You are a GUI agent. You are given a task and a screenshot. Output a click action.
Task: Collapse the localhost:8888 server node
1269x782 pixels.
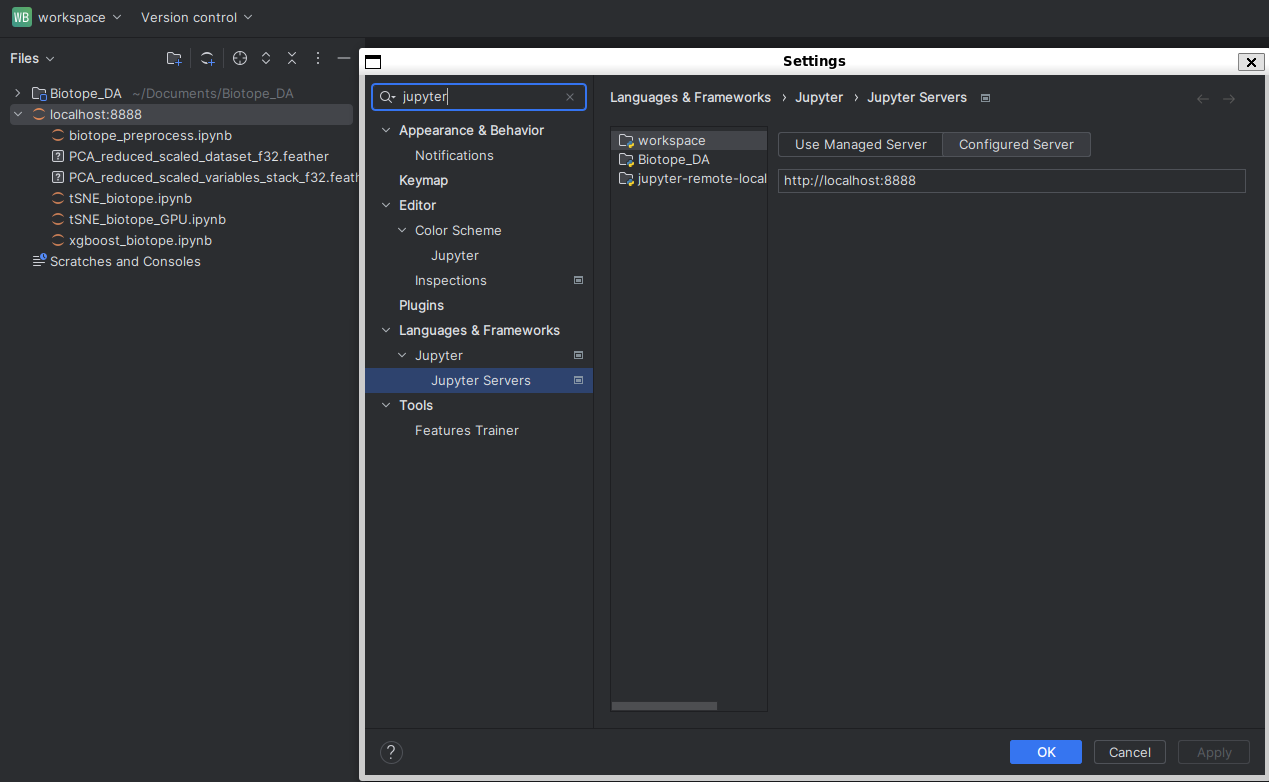(18, 114)
